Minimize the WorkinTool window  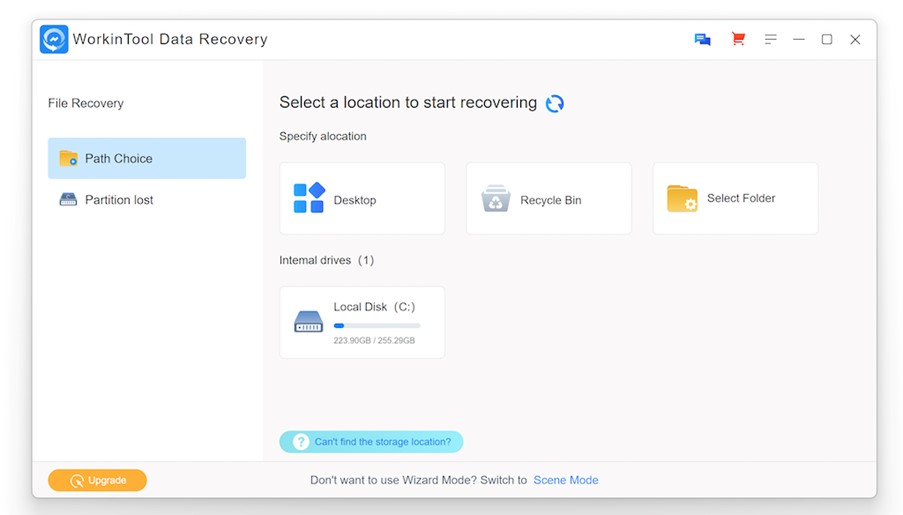click(798, 39)
